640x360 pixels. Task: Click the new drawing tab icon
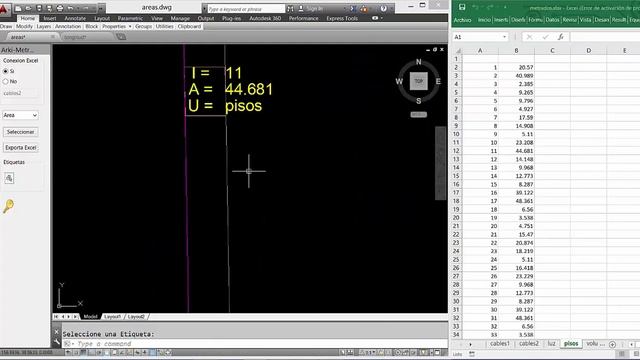point(121,37)
